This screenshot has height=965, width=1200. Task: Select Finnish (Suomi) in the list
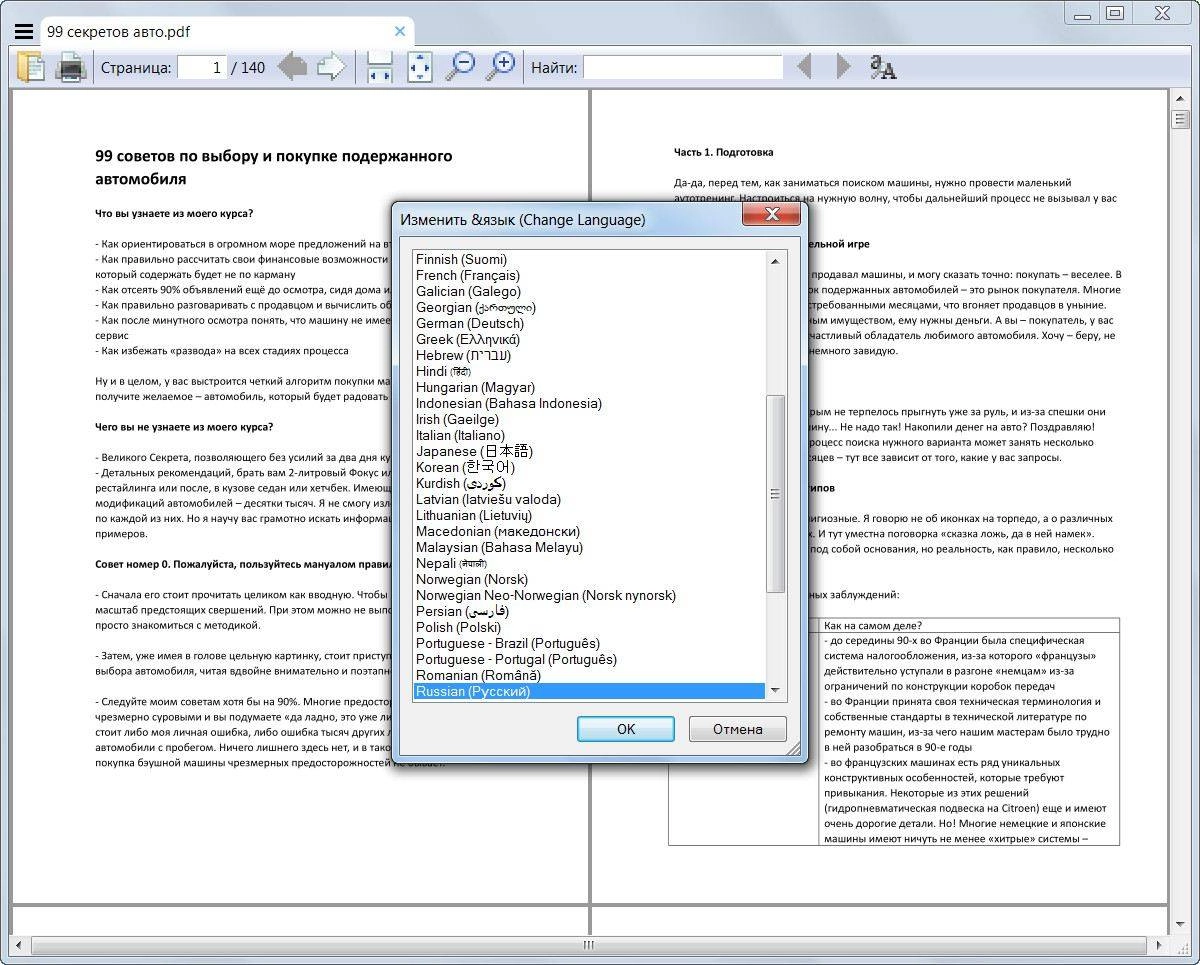pyautogui.click(x=589, y=259)
